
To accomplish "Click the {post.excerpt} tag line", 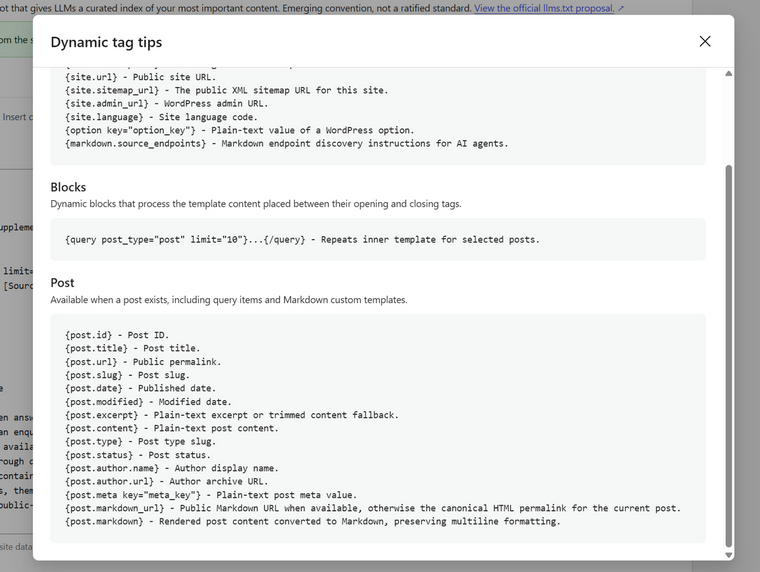I will 232,415.
